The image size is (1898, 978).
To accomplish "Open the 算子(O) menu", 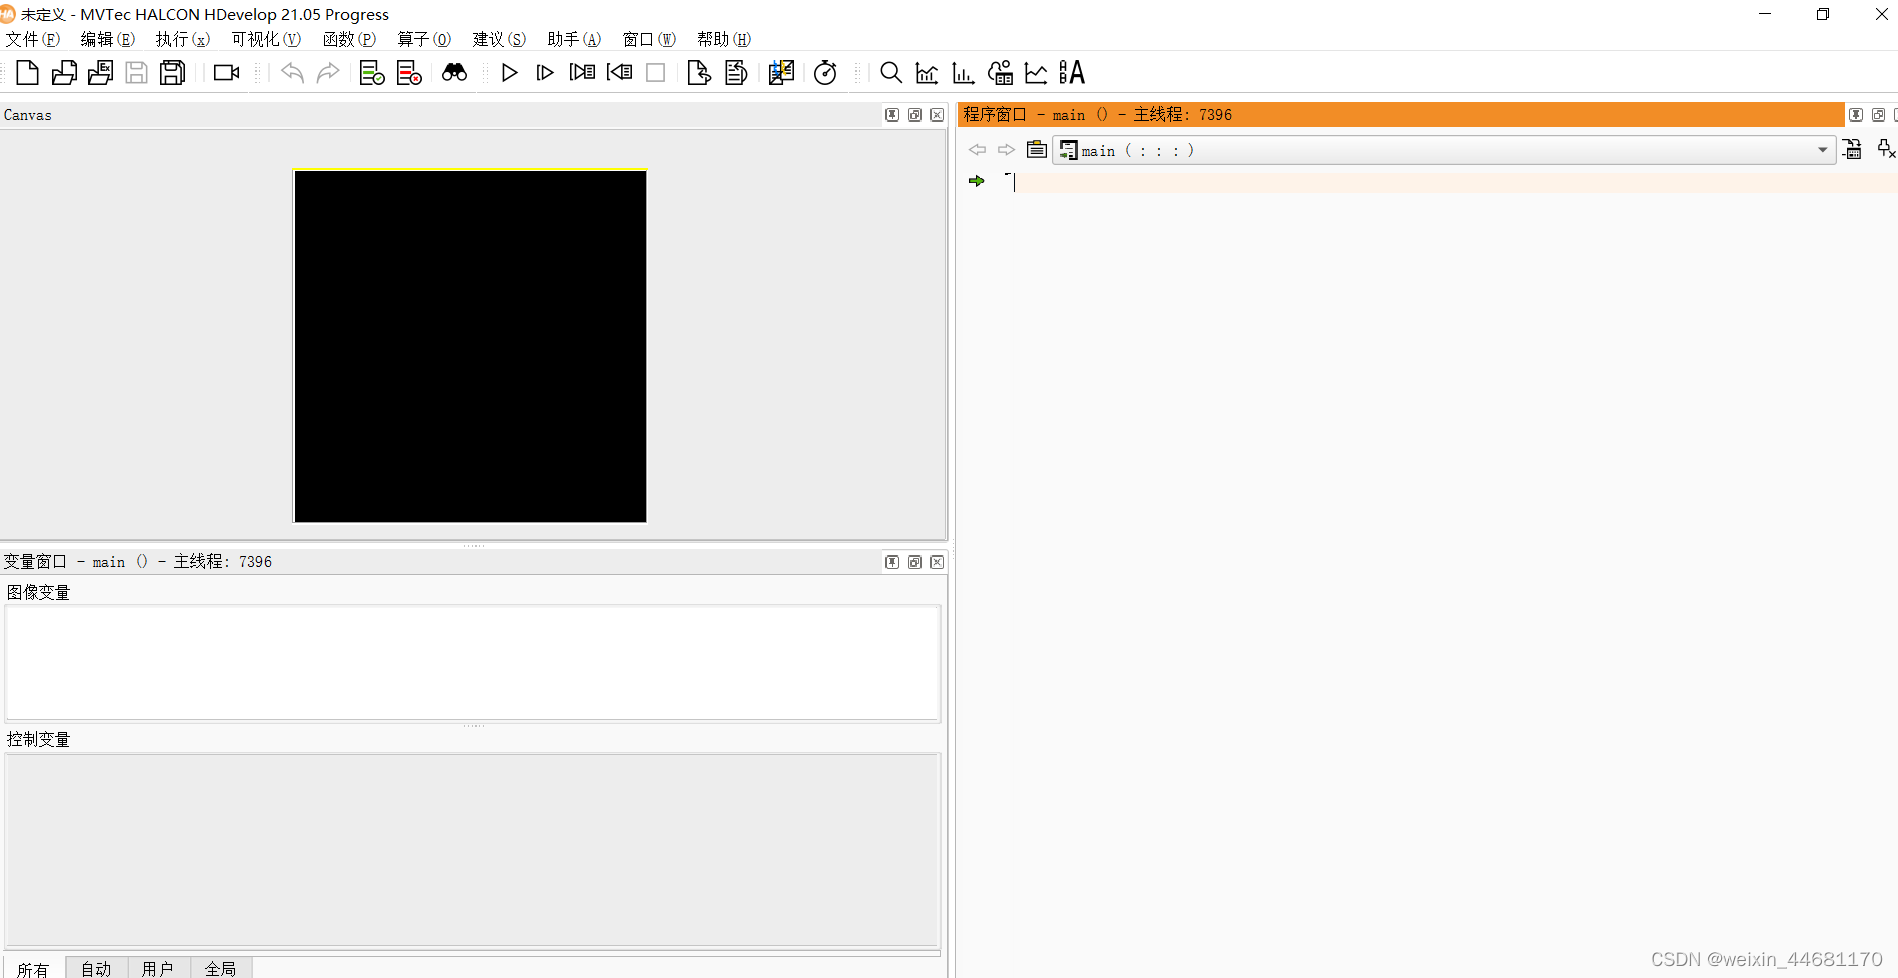I will point(424,39).
